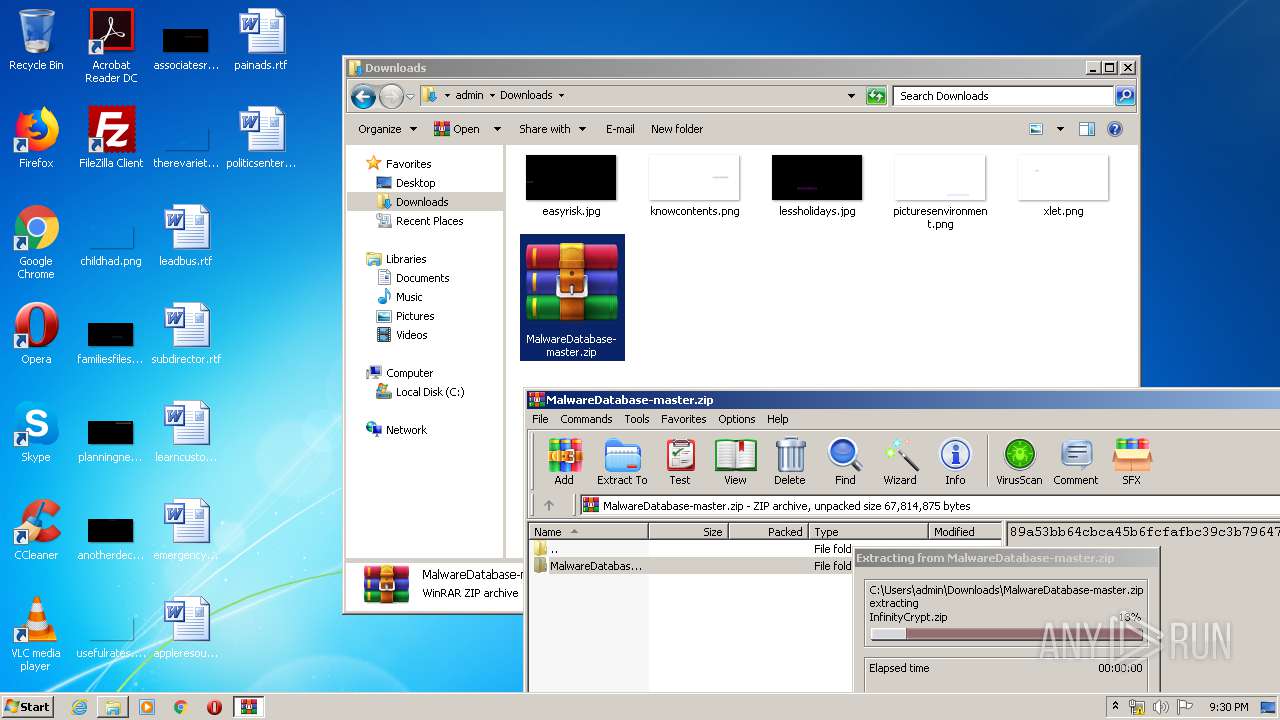The width and height of the screenshot is (1280, 720).
Task: Expand Downloads breadcrumb arrow
Action: 561,96
